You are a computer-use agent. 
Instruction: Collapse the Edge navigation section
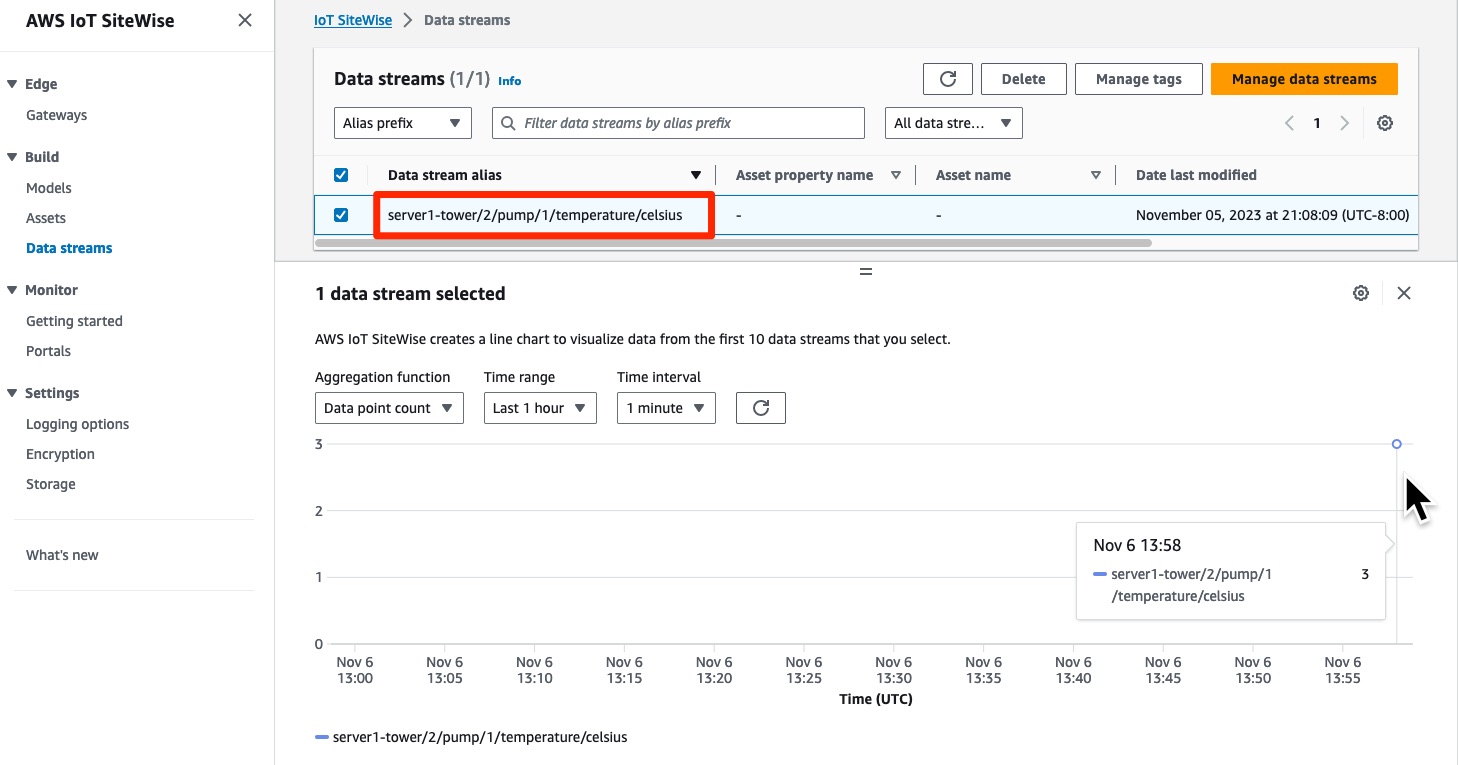coord(13,85)
